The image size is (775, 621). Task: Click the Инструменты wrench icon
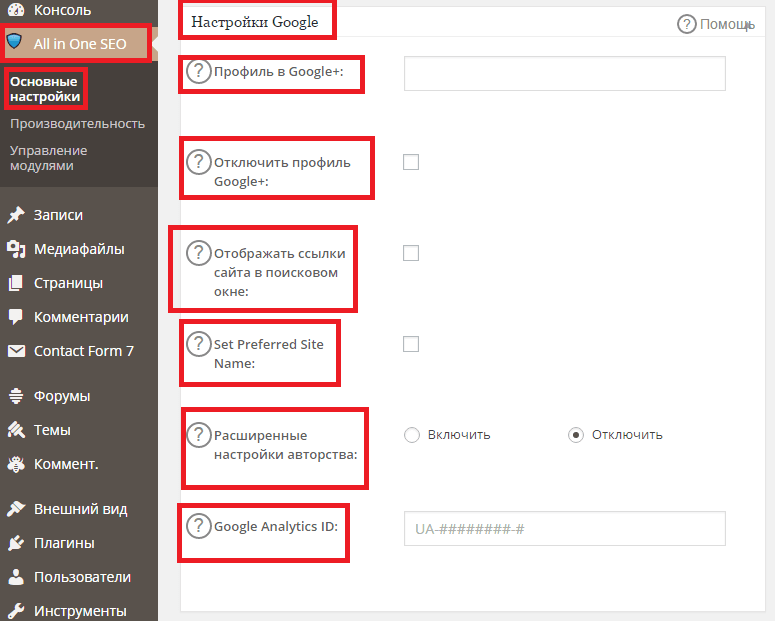click(16, 611)
